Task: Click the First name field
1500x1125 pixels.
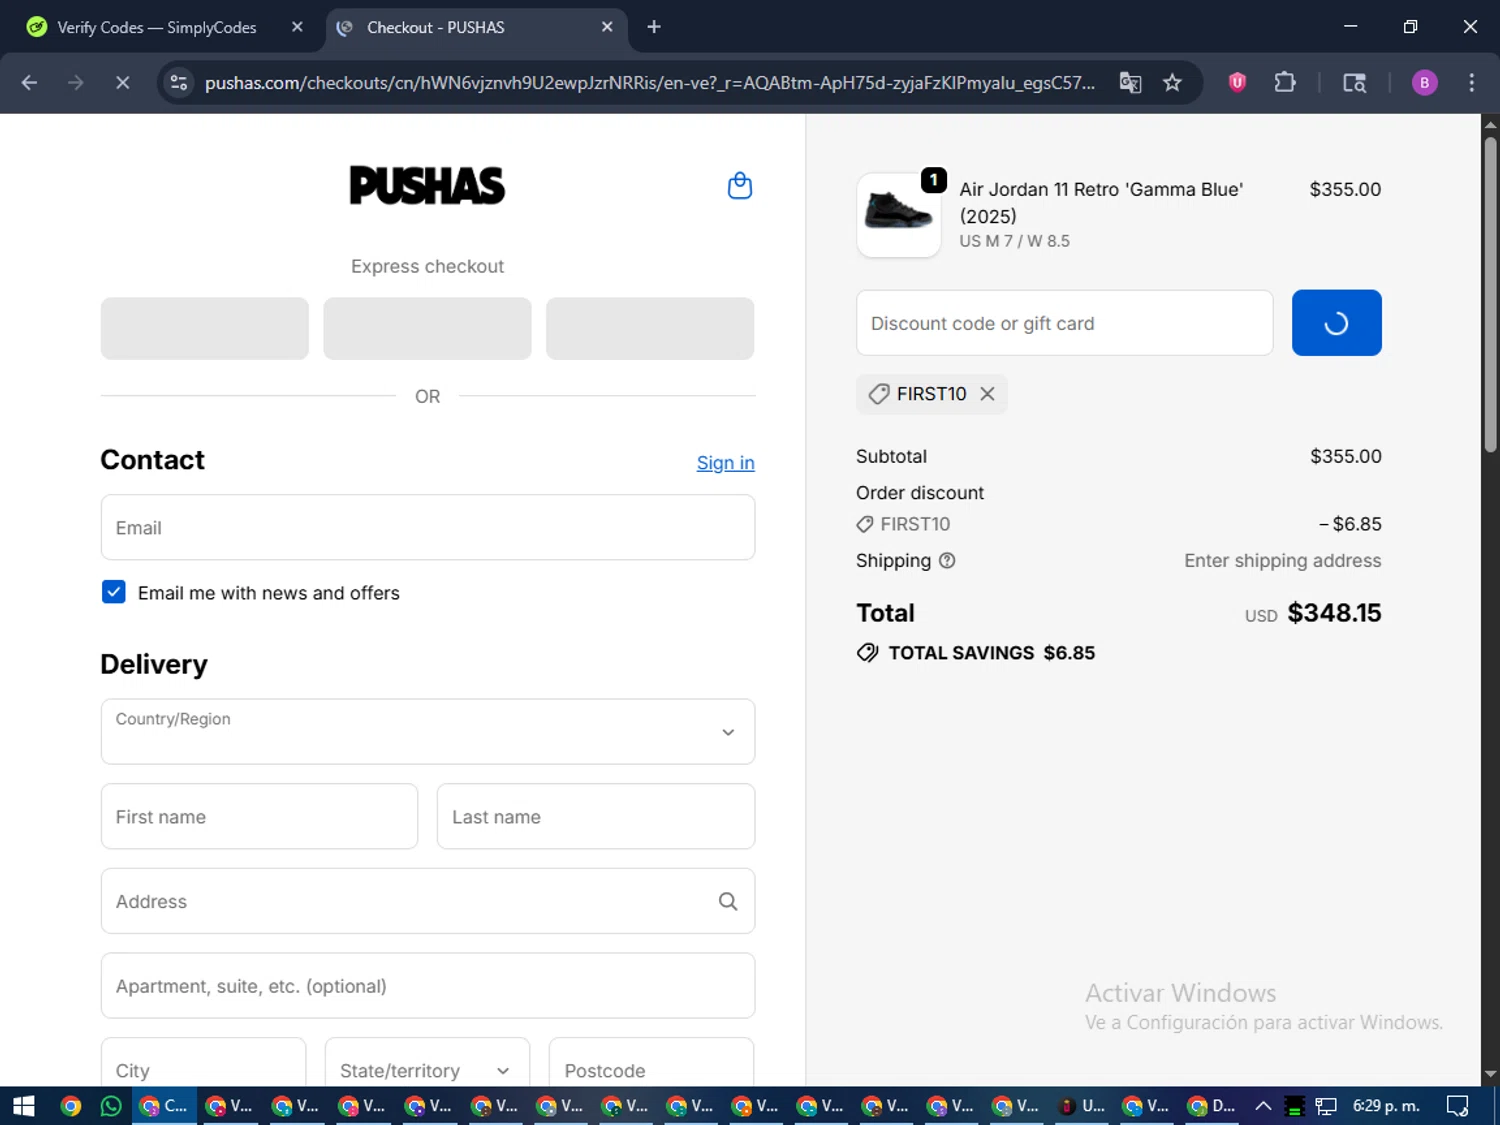Action: (259, 816)
